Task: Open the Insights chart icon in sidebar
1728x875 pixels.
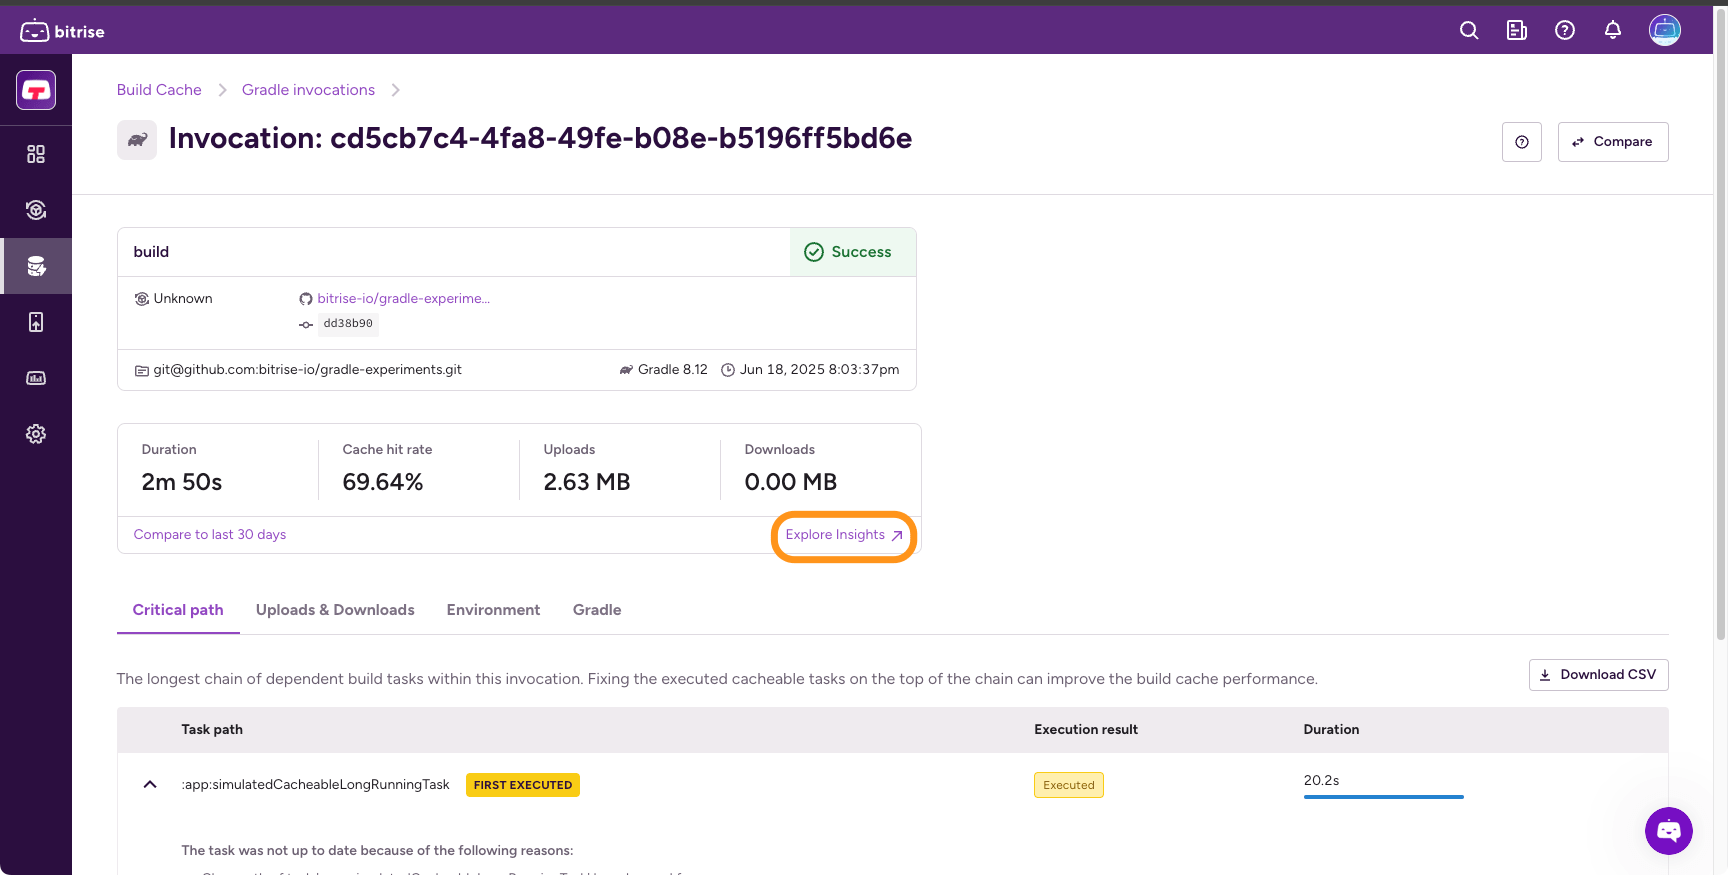Action: click(x=36, y=378)
